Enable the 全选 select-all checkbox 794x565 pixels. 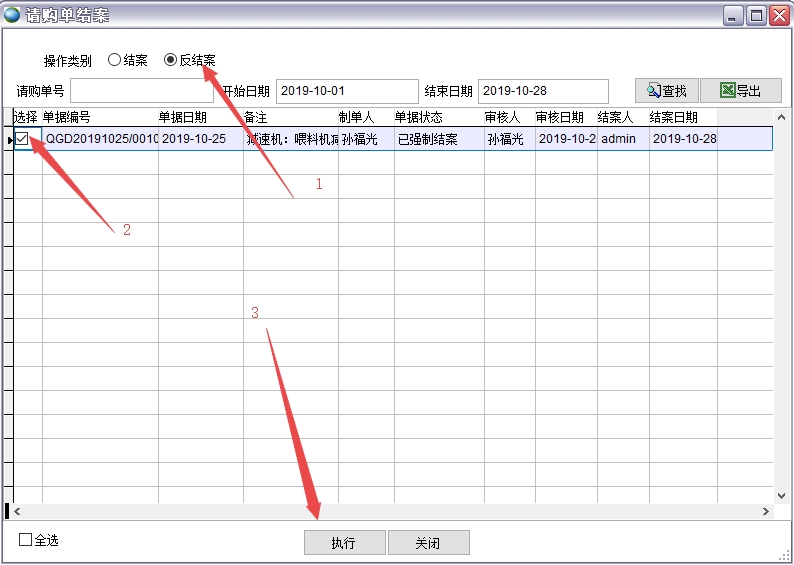[26, 540]
